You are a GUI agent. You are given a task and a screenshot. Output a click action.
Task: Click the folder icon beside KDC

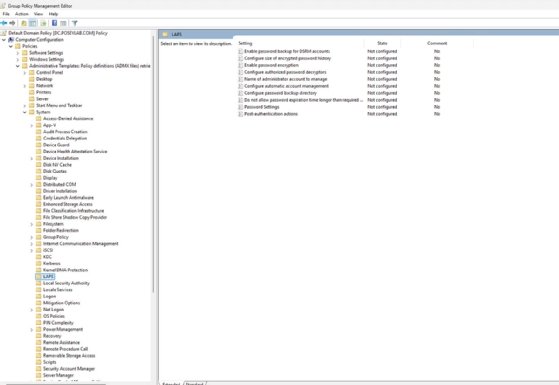[39, 257]
